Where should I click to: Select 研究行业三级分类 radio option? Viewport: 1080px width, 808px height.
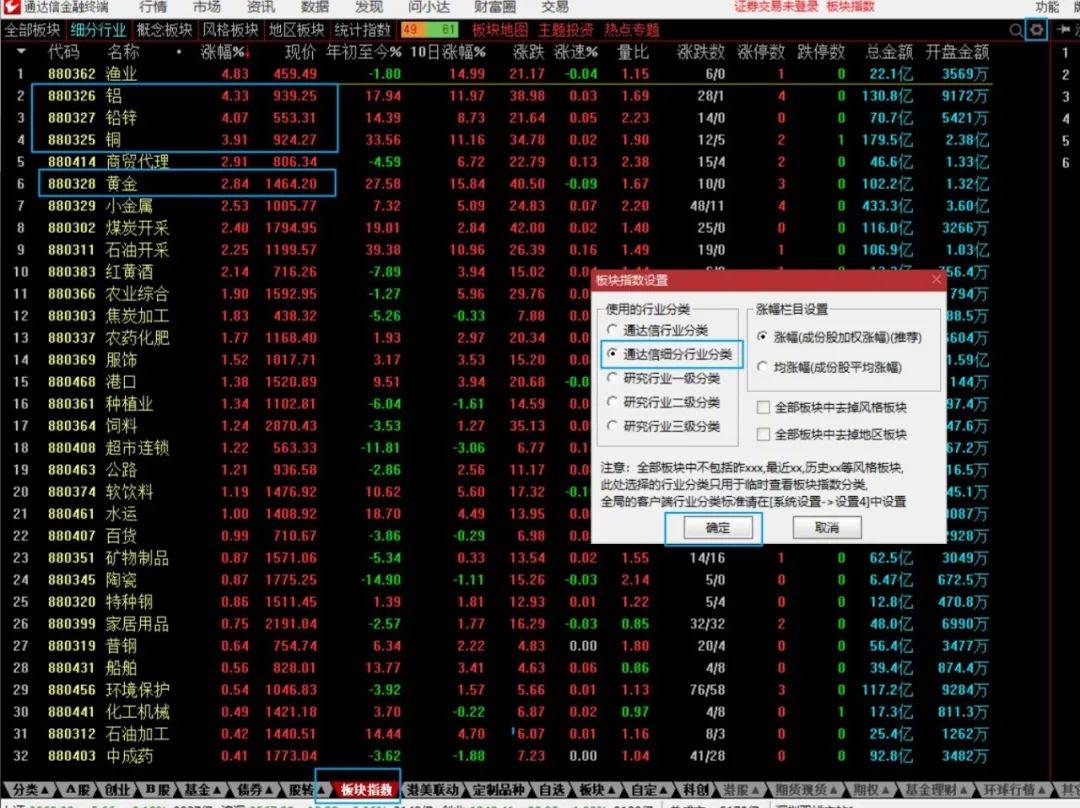click(x=612, y=426)
